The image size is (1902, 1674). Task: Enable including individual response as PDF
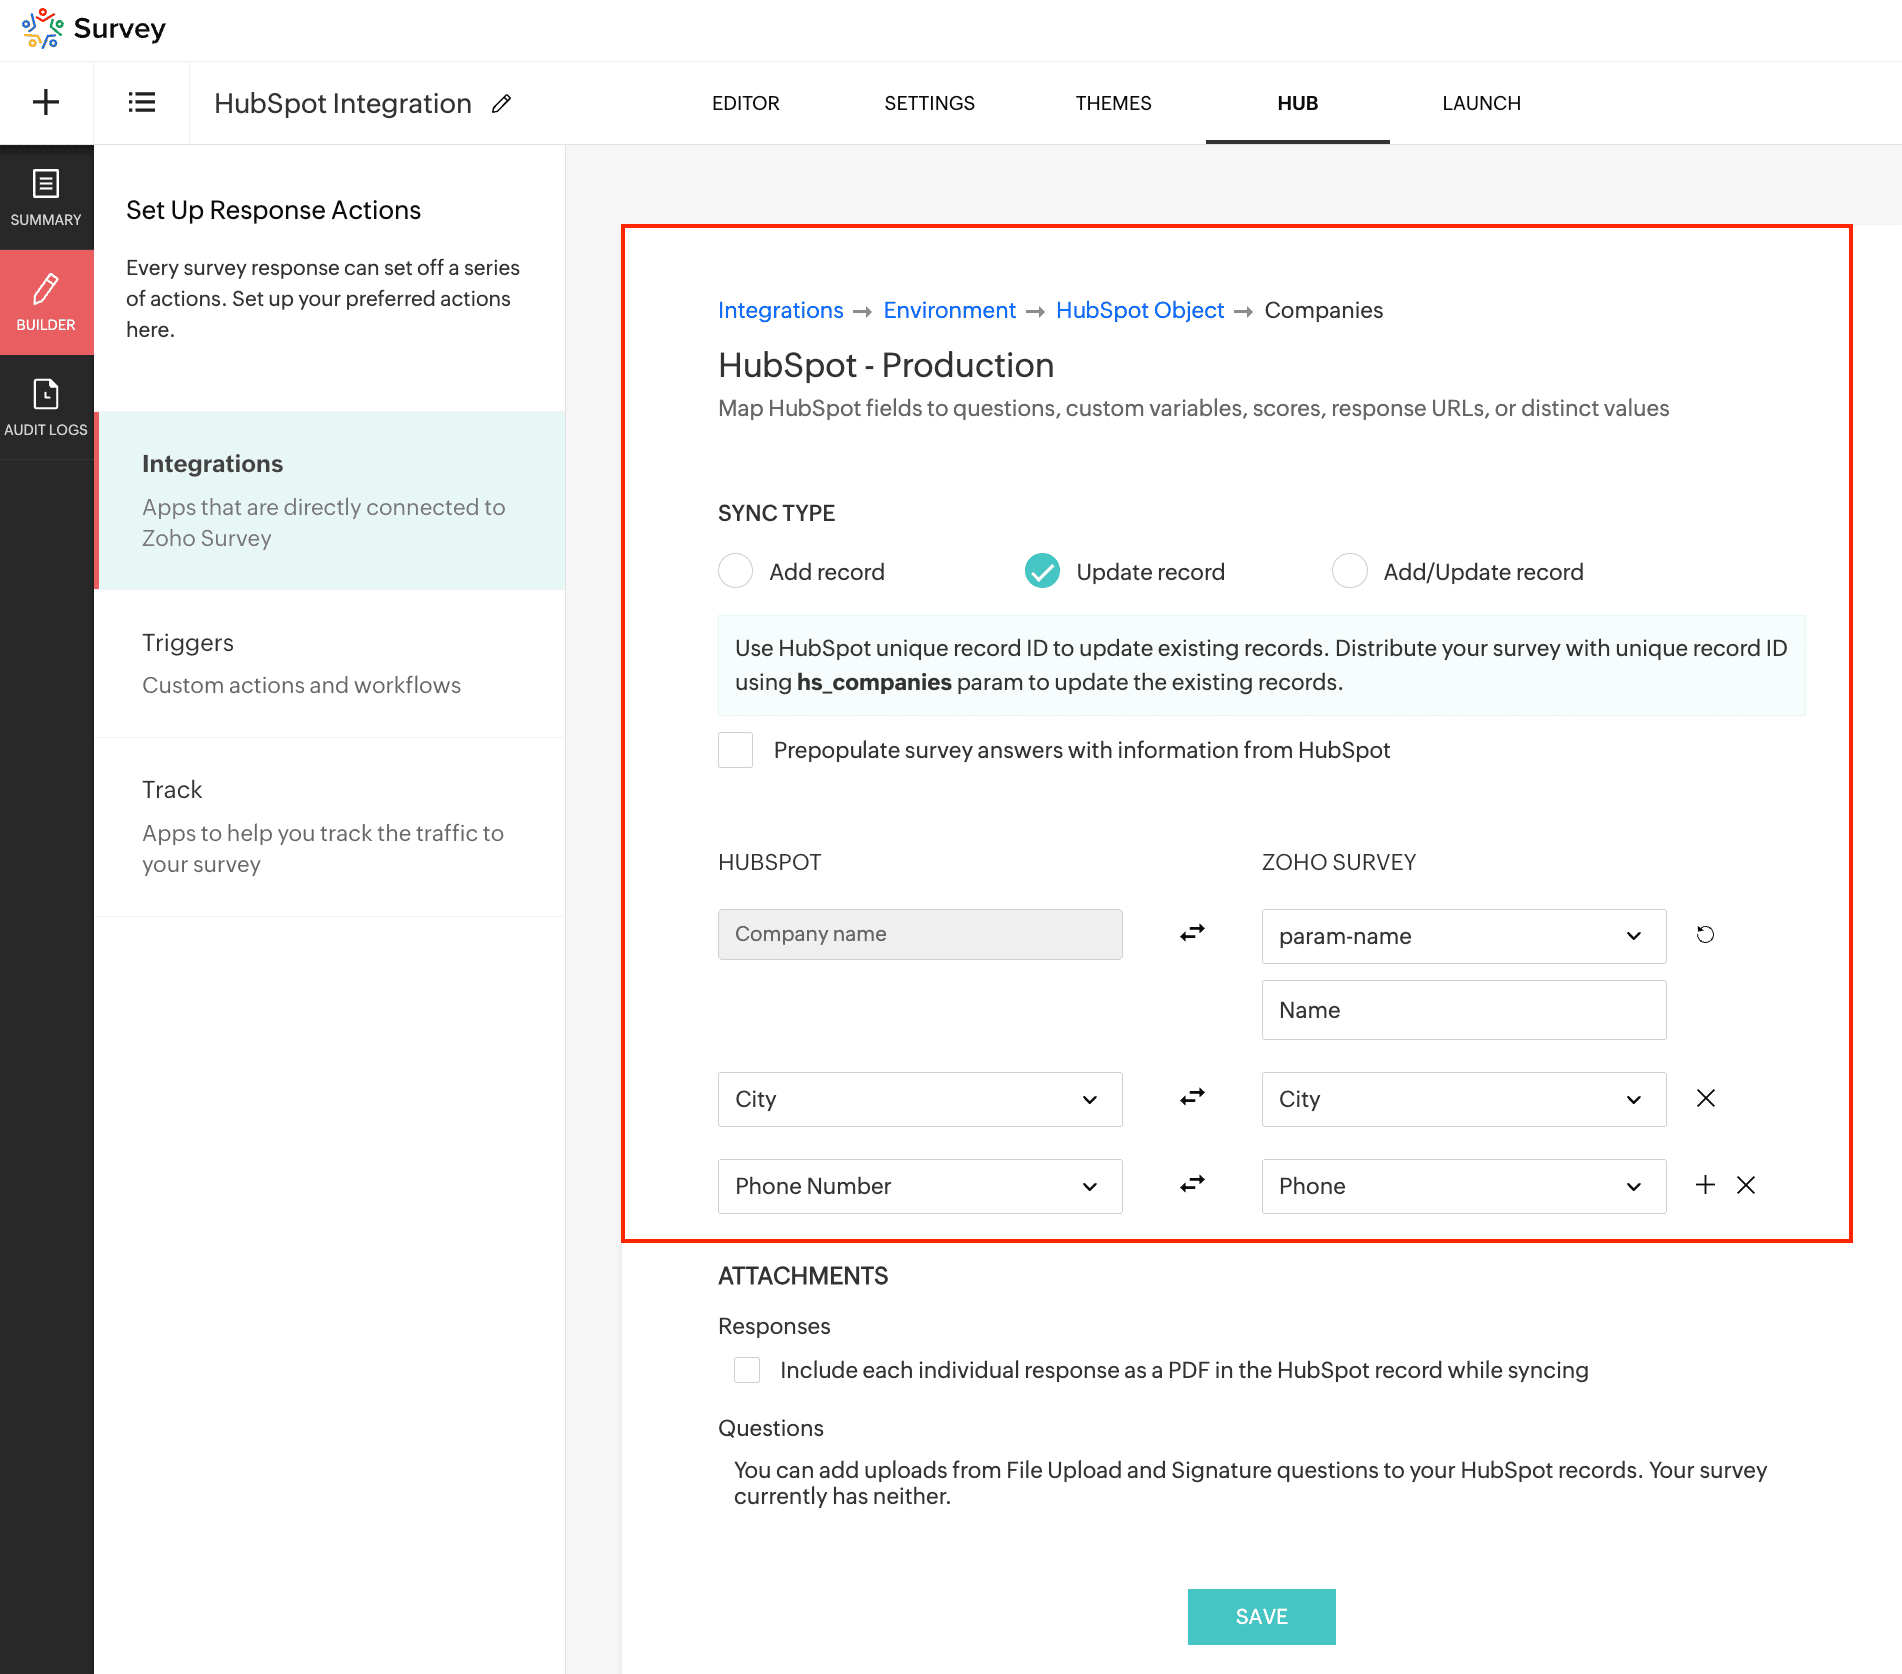point(747,1370)
